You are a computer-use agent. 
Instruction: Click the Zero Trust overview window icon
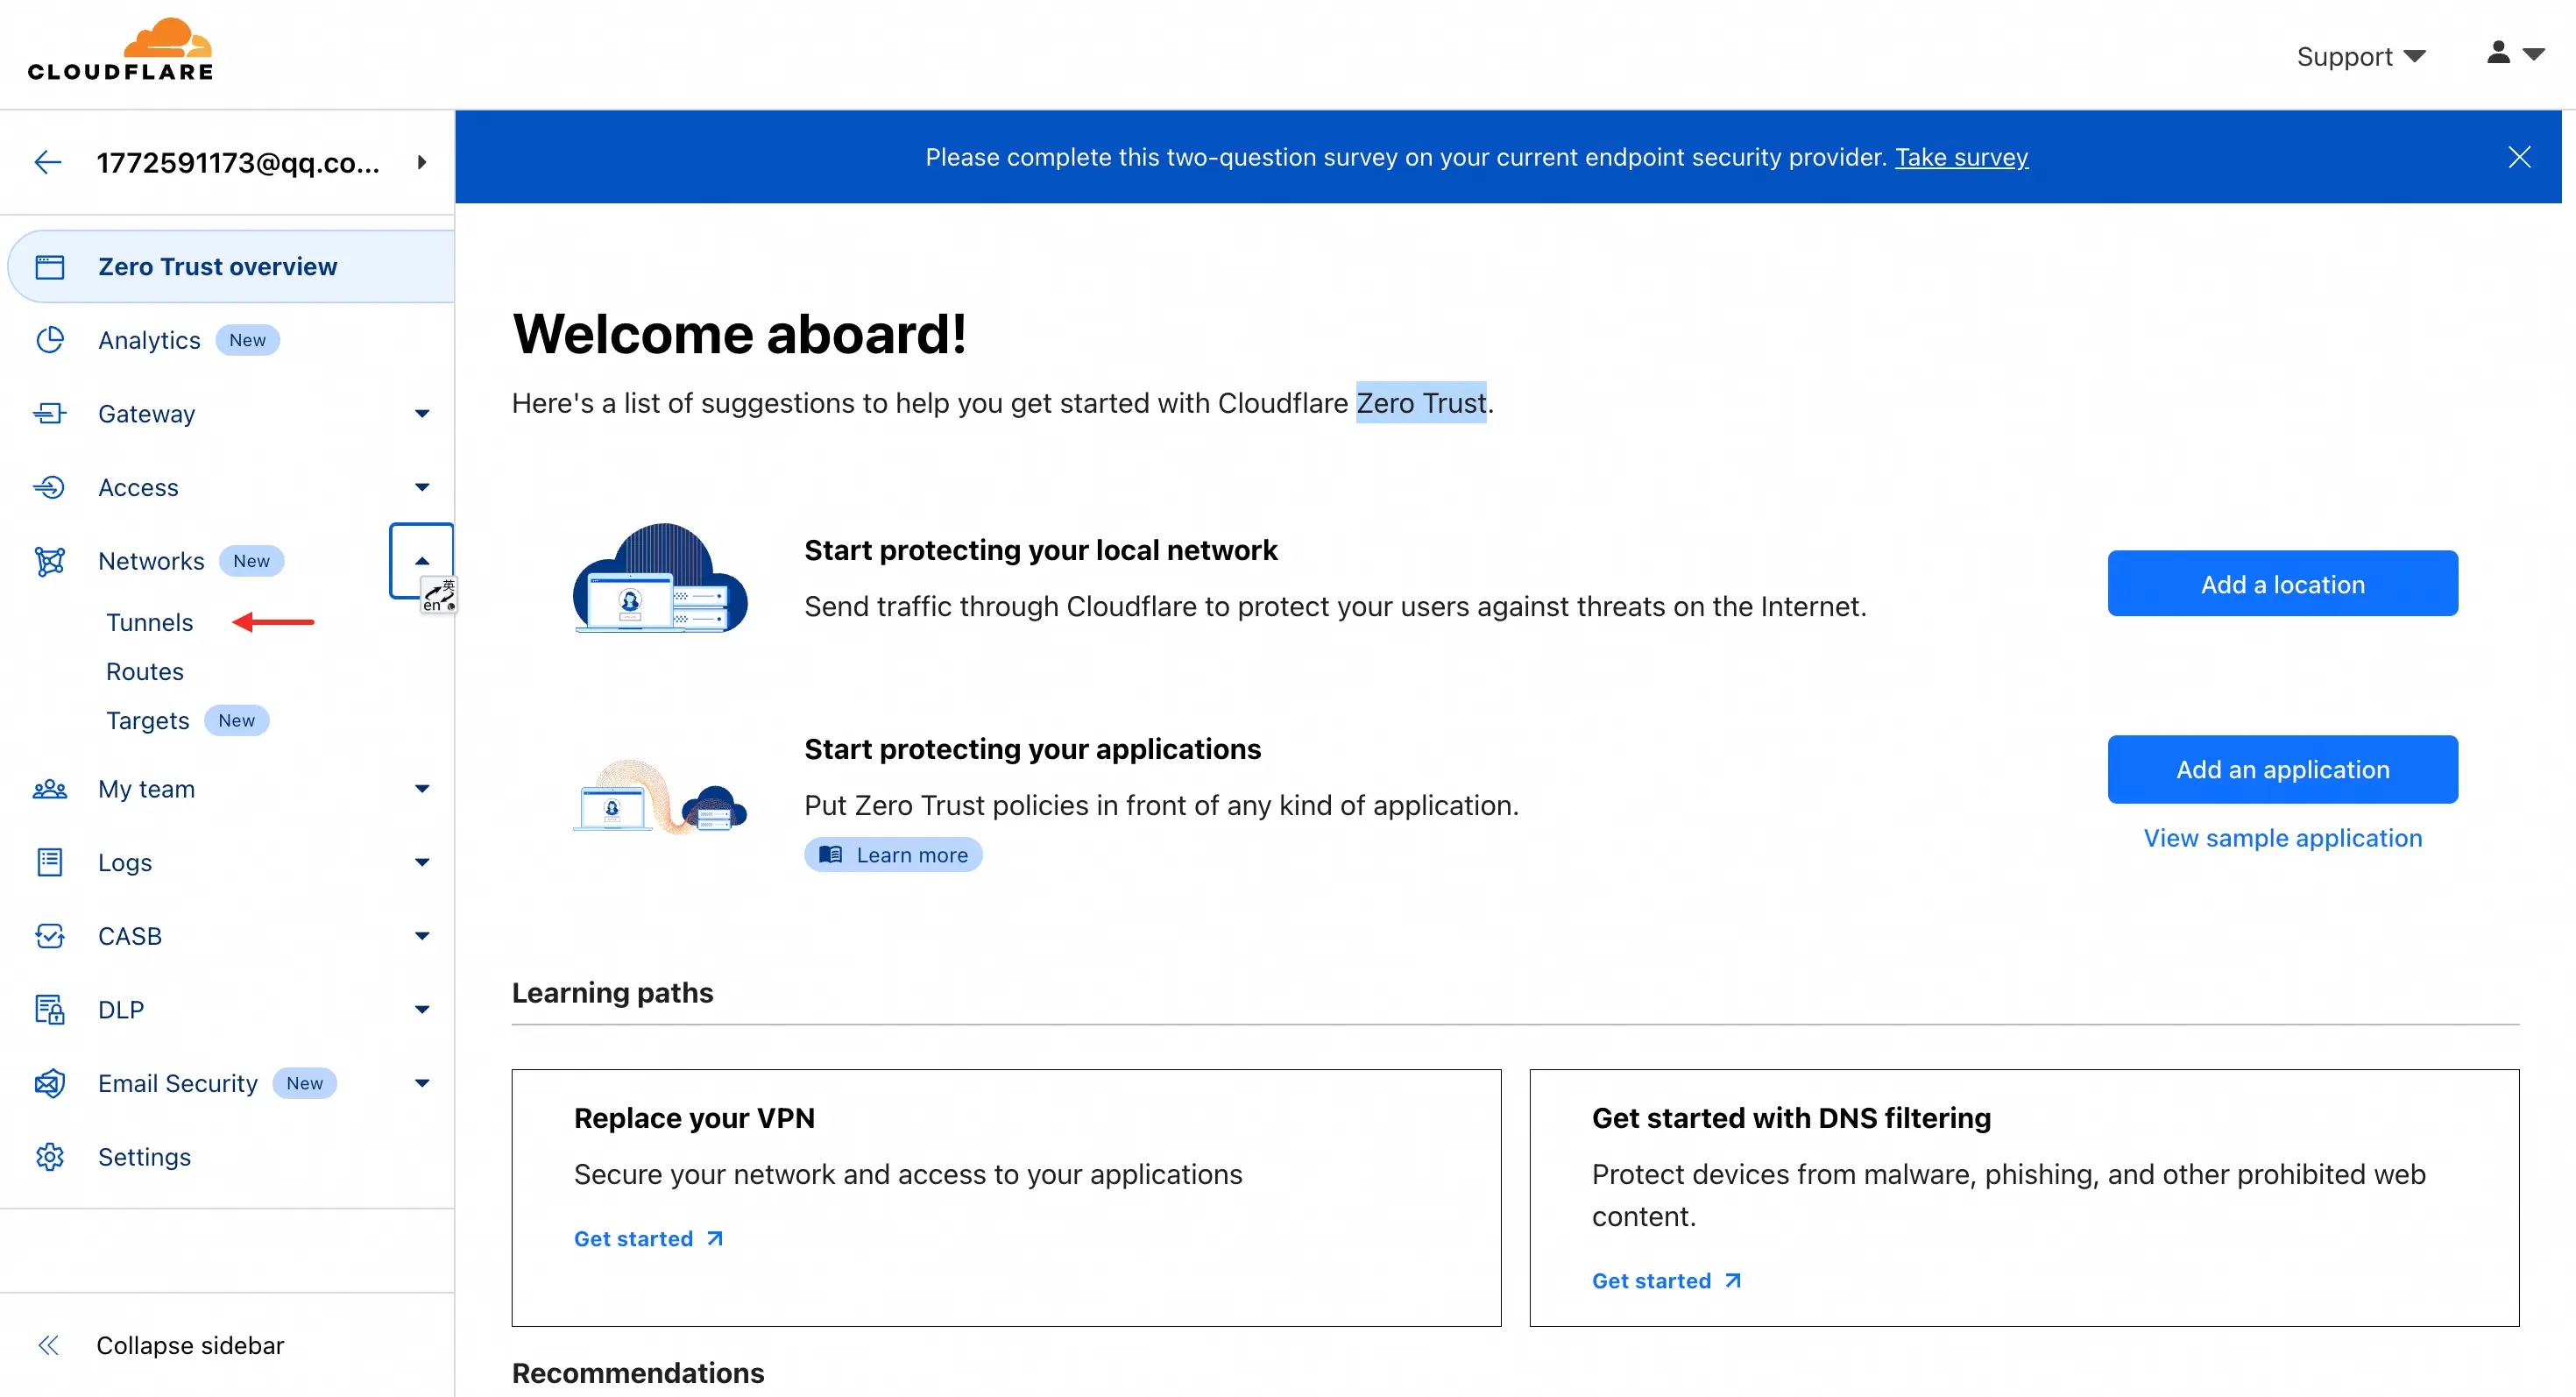[x=50, y=267]
